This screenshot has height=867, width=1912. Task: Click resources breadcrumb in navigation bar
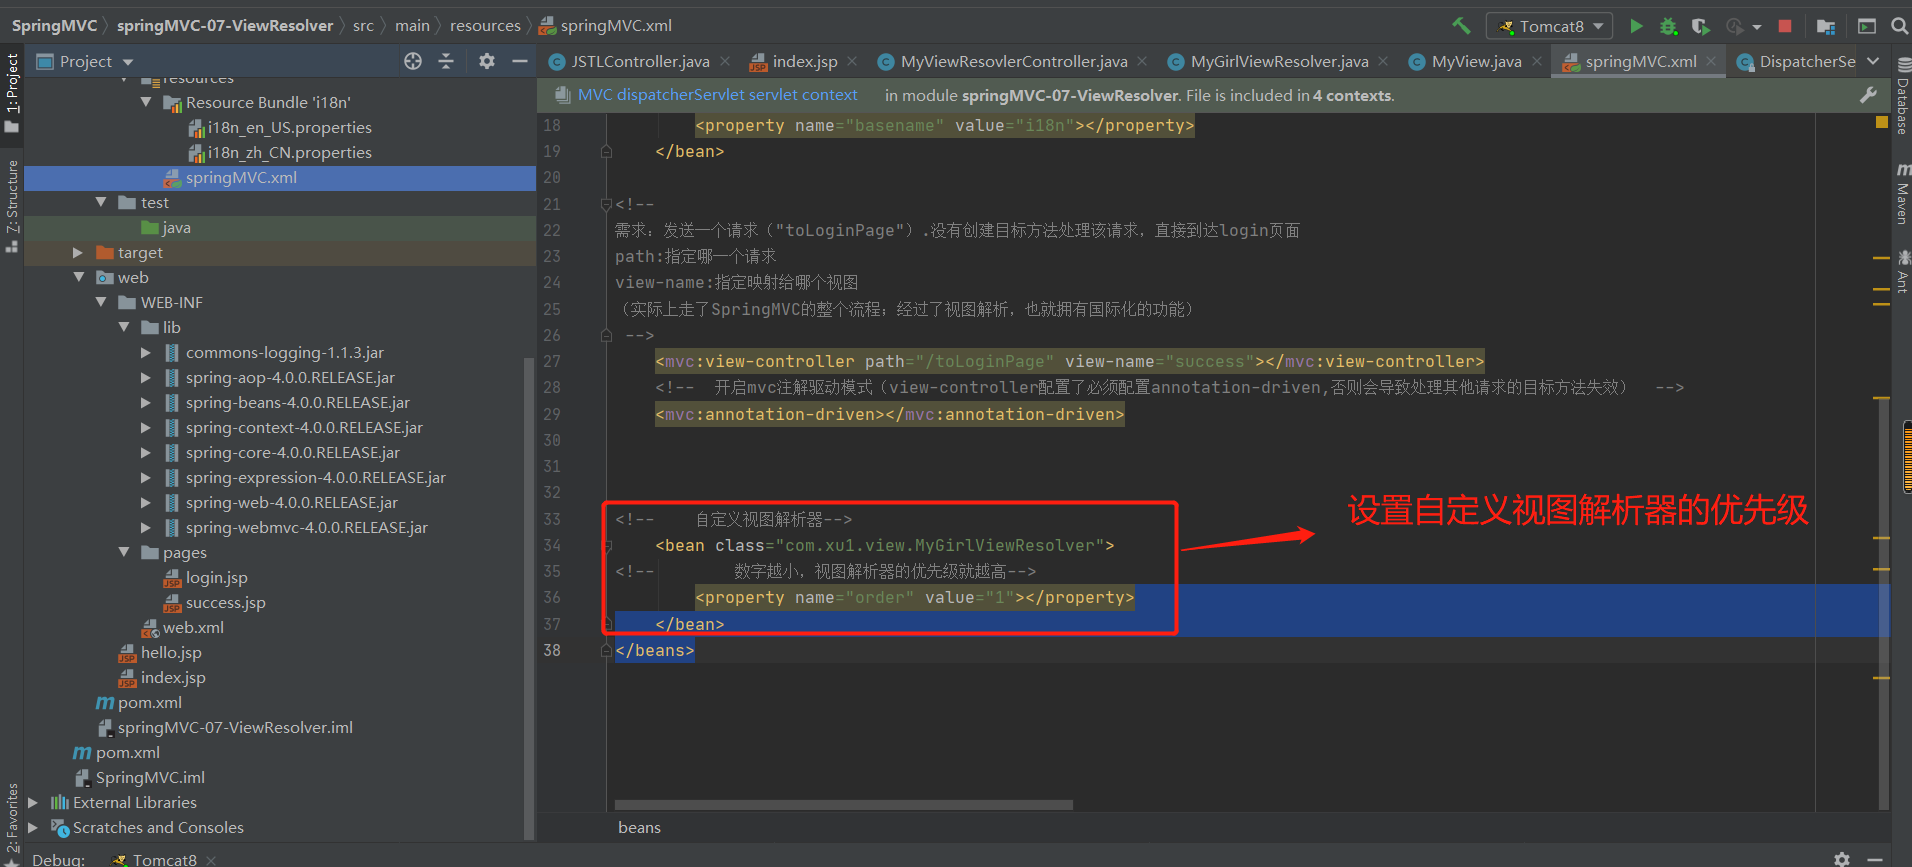point(485,26)
